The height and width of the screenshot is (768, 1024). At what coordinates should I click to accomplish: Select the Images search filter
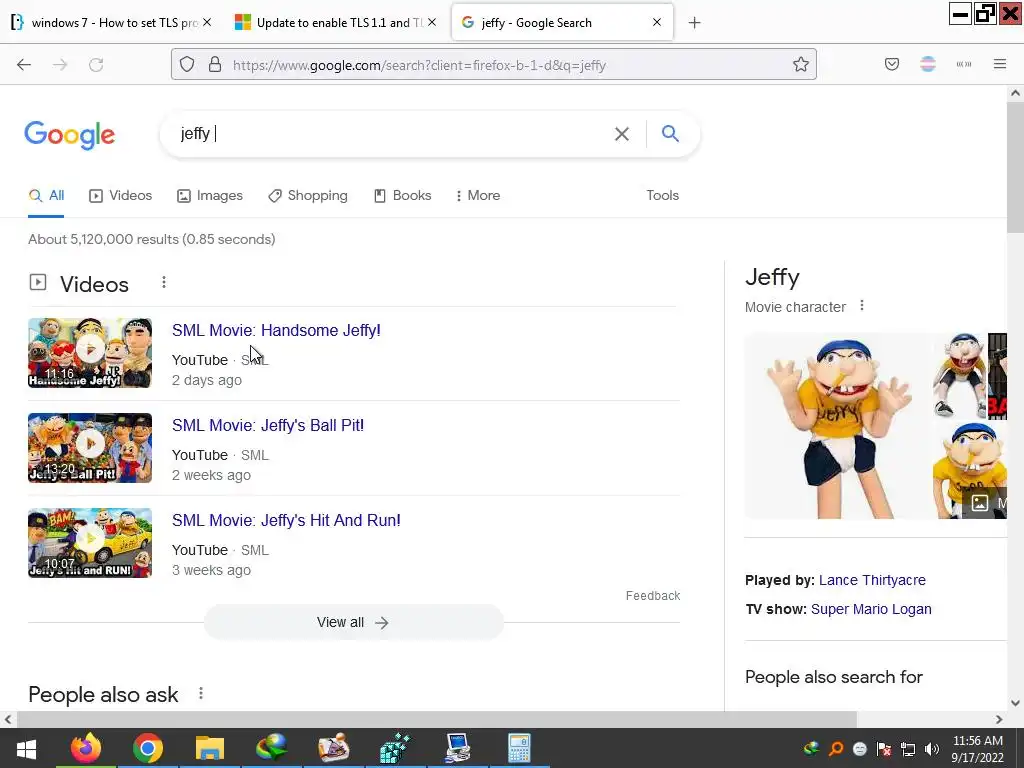(210, 195)
